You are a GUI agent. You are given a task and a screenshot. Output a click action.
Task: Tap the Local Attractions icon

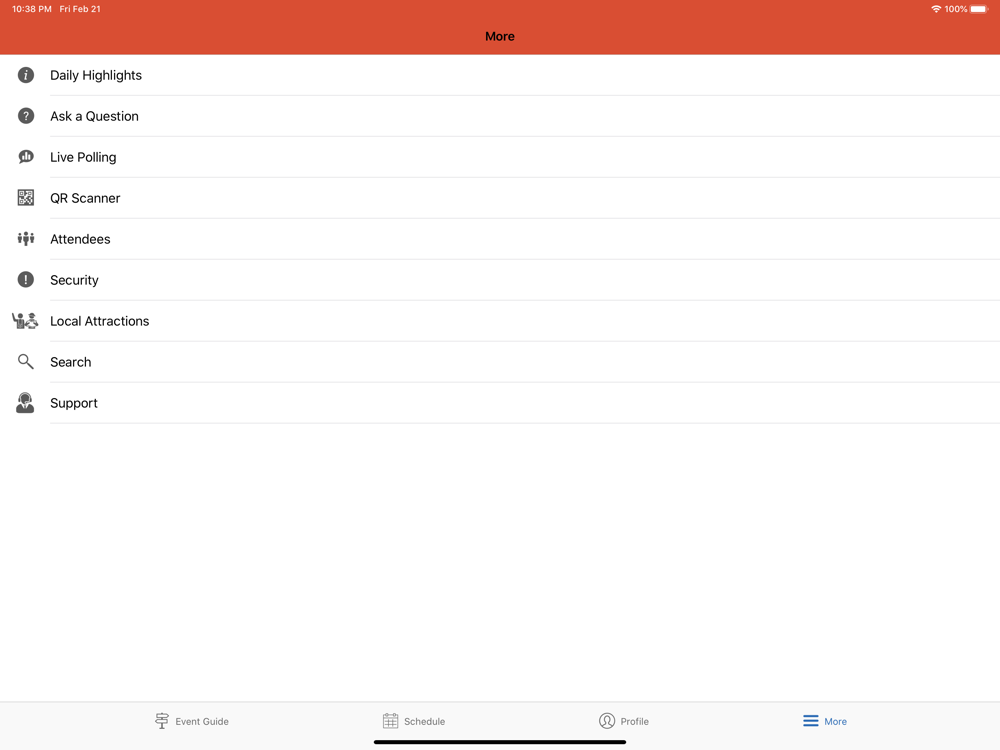pos(25,321)
